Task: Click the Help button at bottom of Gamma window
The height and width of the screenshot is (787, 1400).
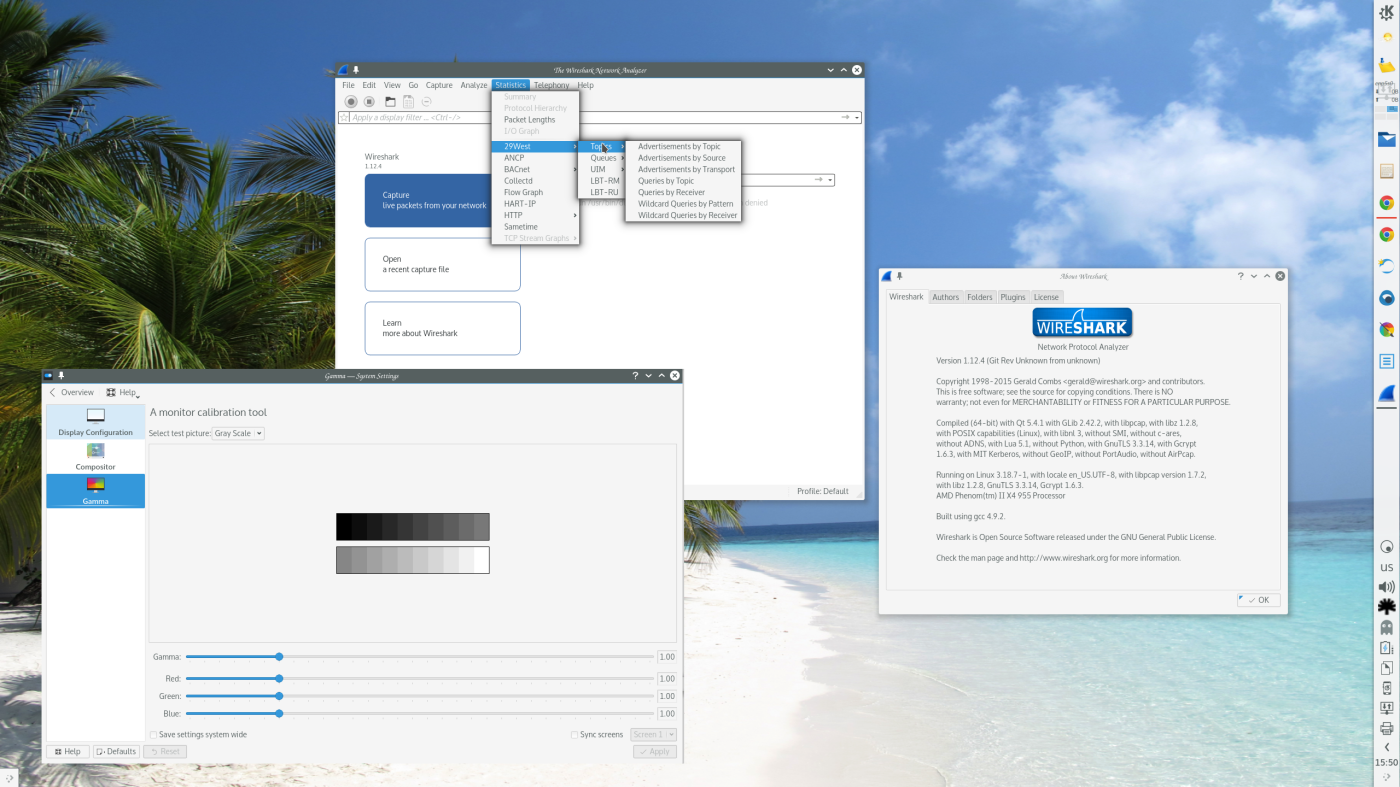Action: [x=68, y=751]
